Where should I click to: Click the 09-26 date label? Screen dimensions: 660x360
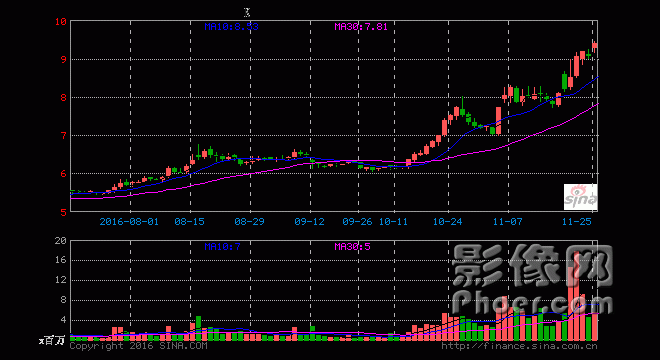pyautogui.click(x=357, y=221)
